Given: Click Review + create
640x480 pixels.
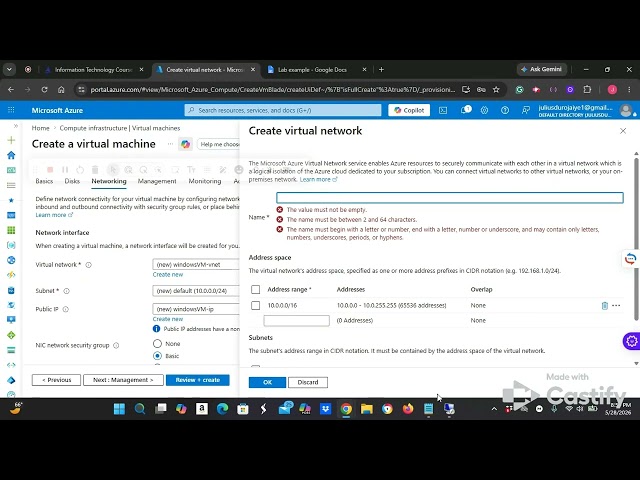Looking at the screenshot, I should (198, 380).
